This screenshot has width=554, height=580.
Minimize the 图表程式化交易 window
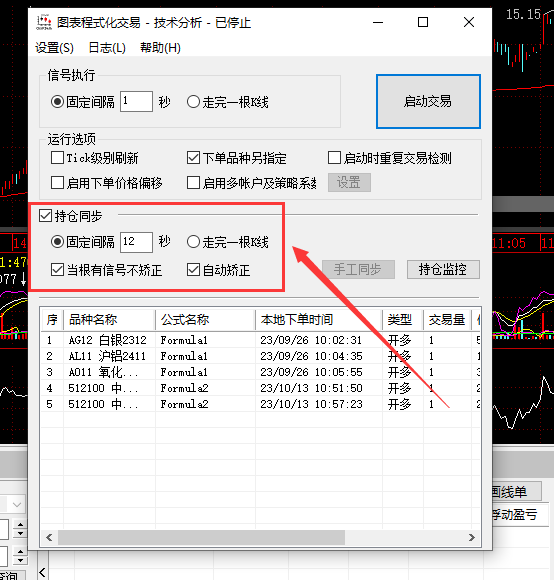(x=378, y=22)
